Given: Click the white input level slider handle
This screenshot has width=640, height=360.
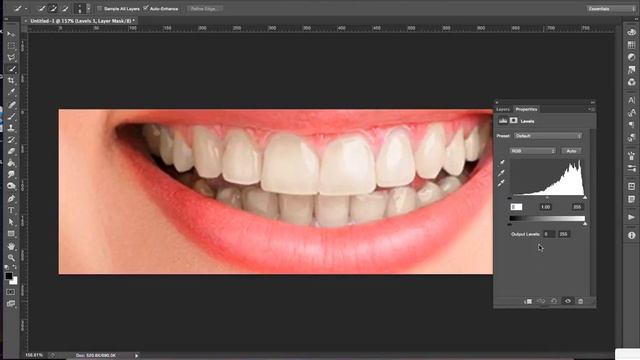Looking at the screenshot, I should tap(585, 198).
